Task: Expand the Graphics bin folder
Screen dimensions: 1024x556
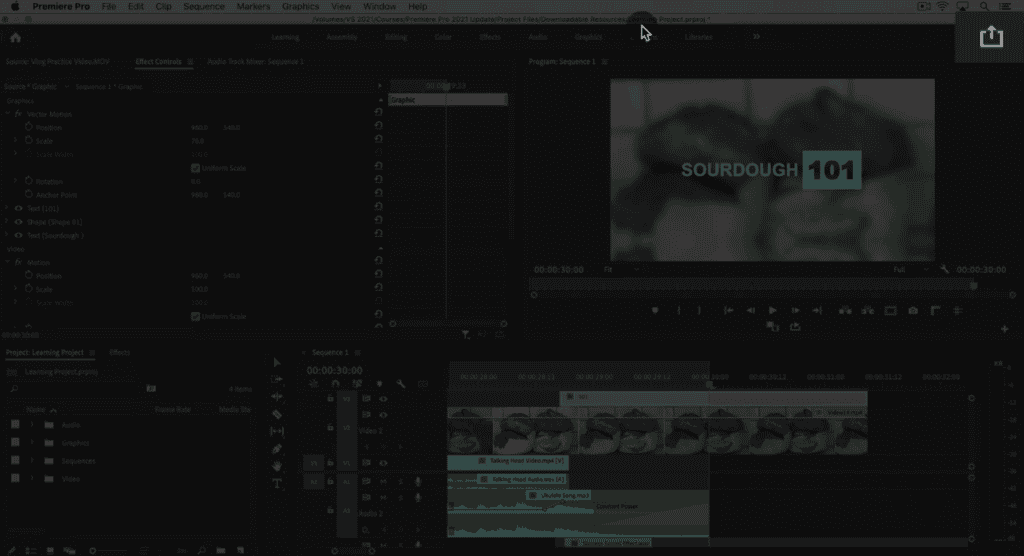Action: click(x=32, y=442)
